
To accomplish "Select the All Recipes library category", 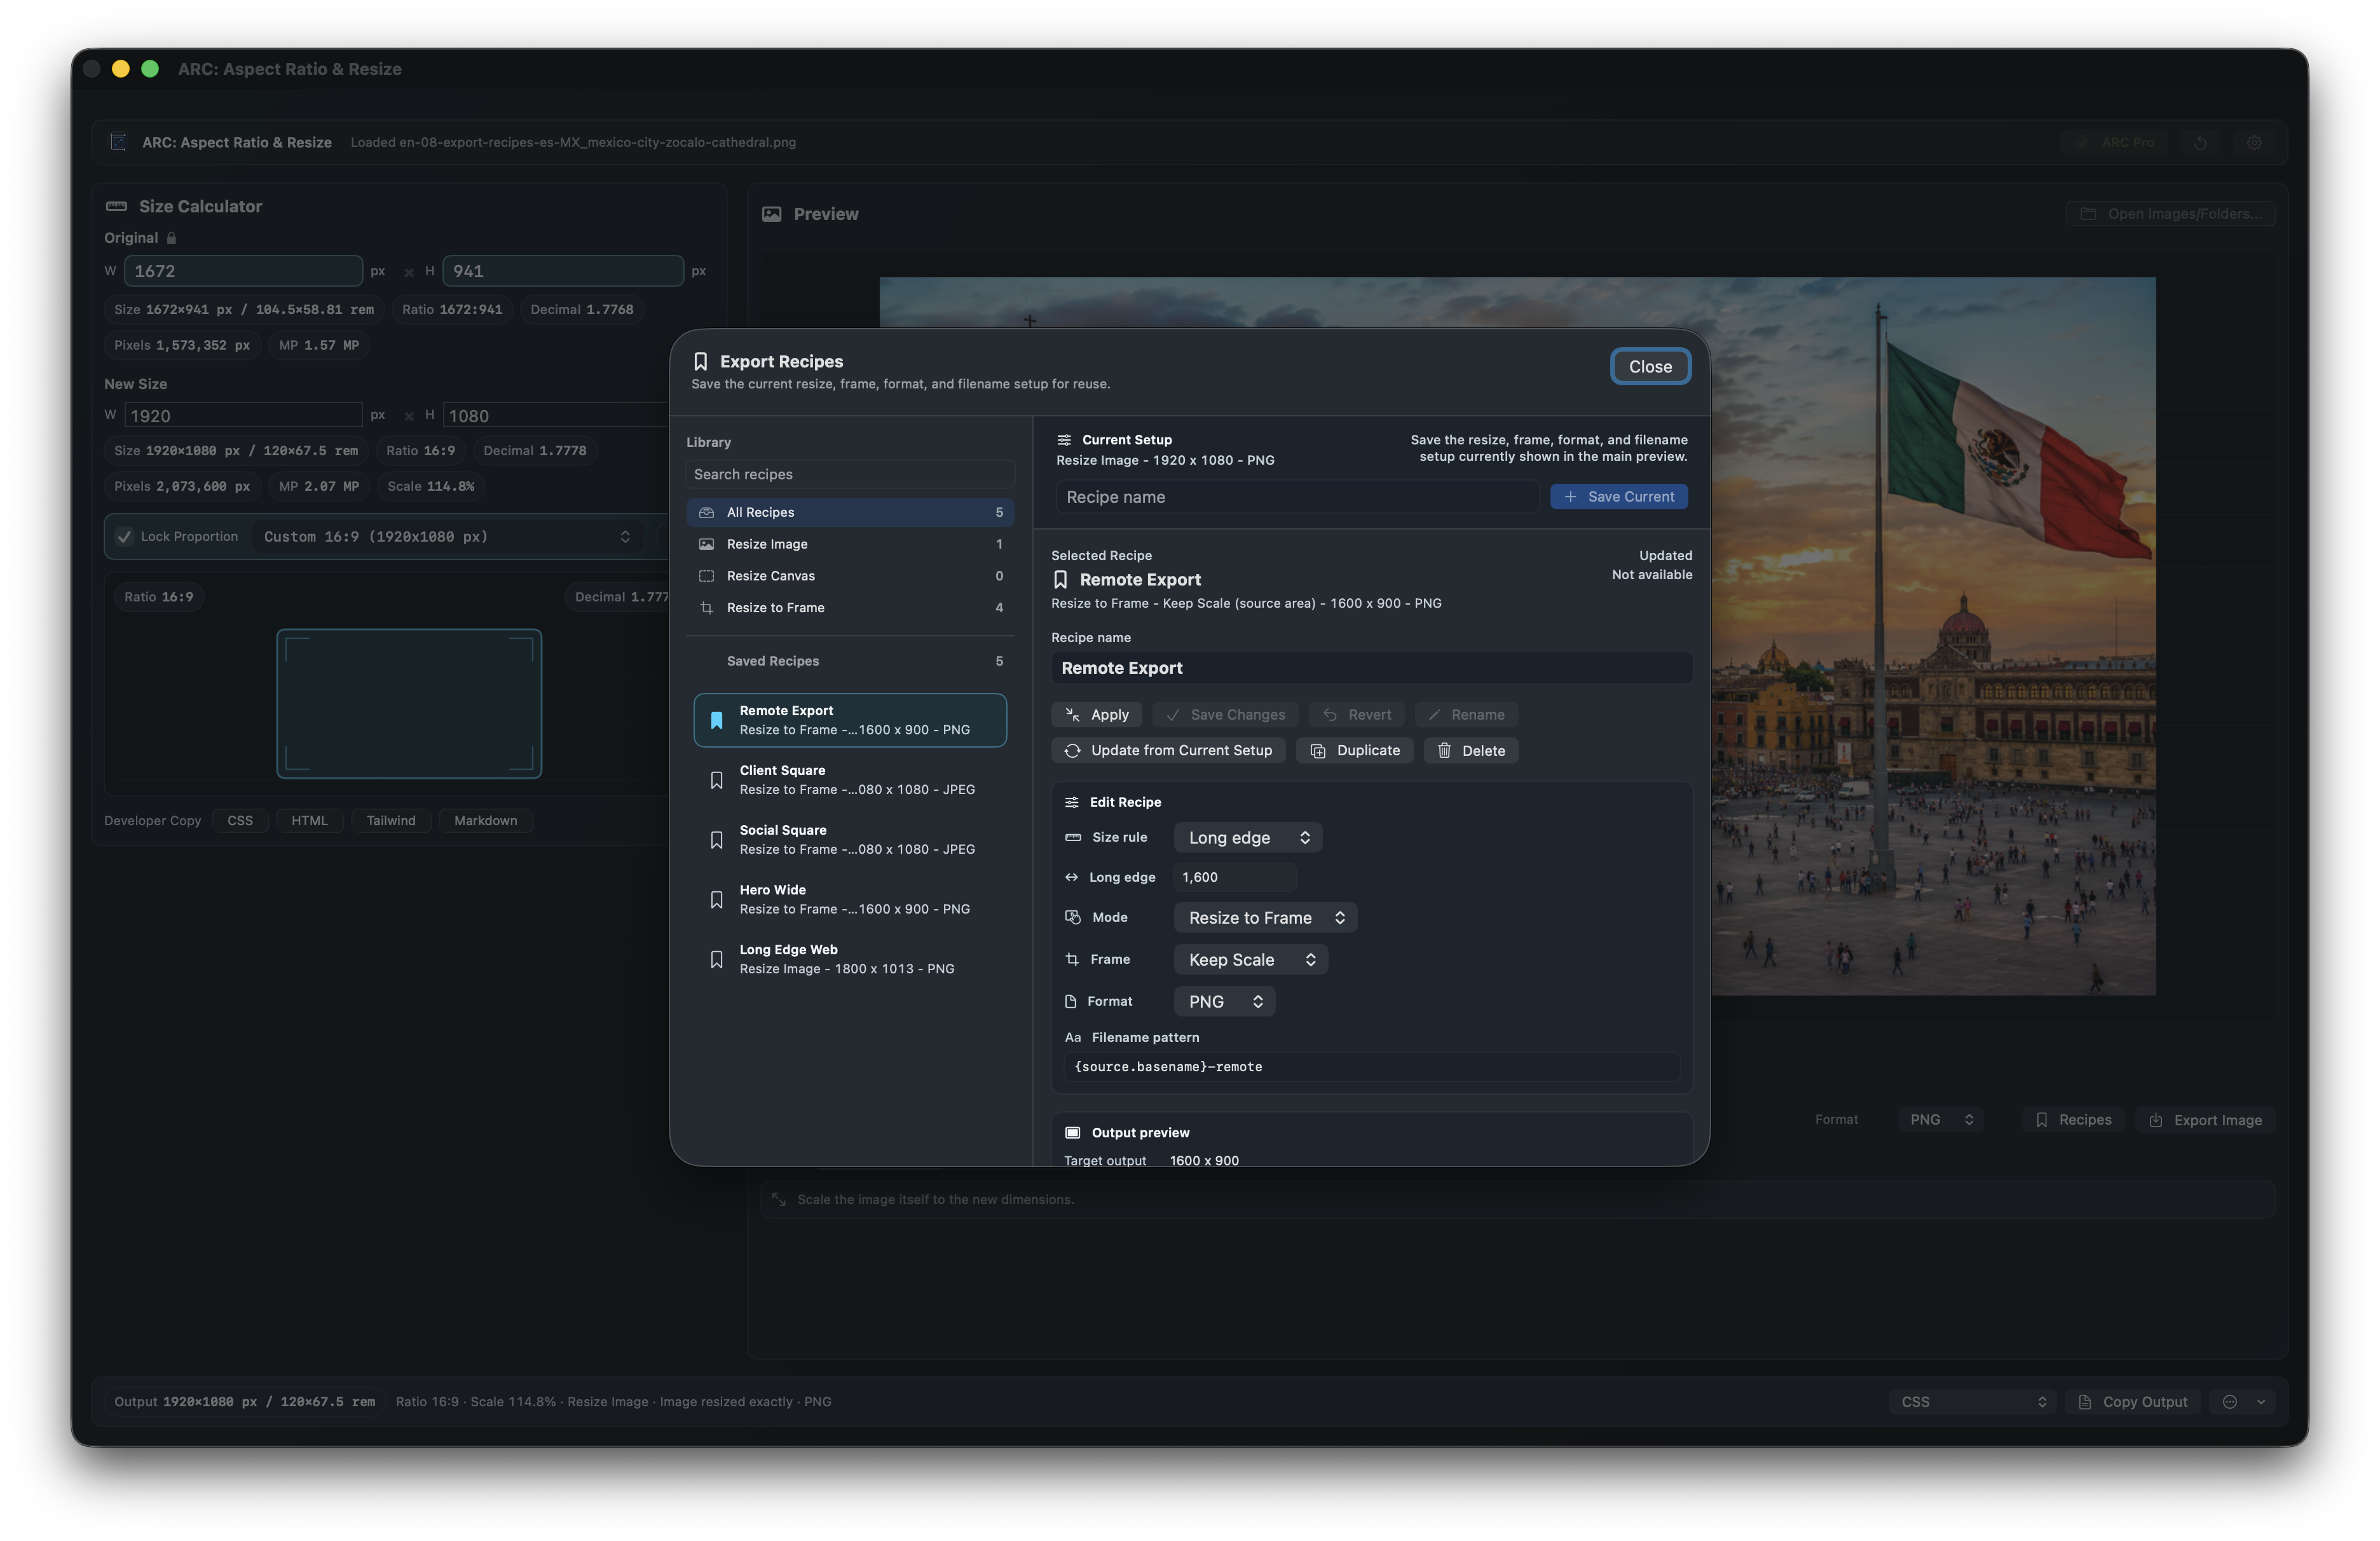I will (x=850, y=512).
